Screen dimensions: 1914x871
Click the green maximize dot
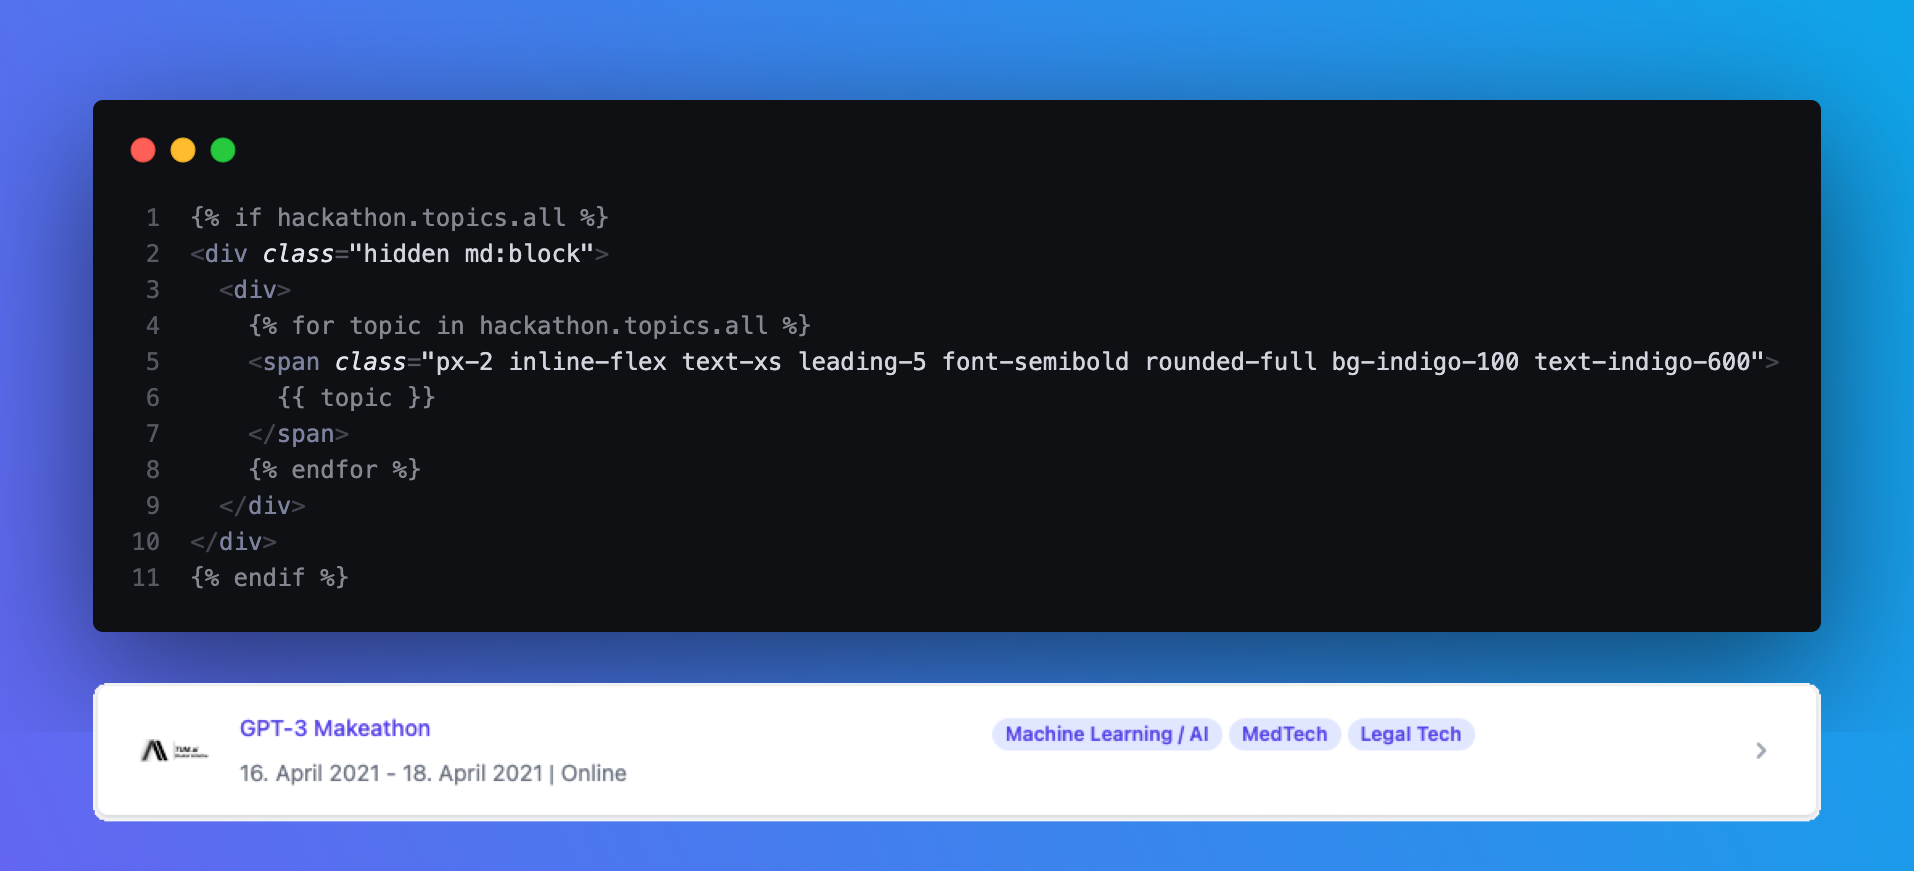click(x=223, y=150)
